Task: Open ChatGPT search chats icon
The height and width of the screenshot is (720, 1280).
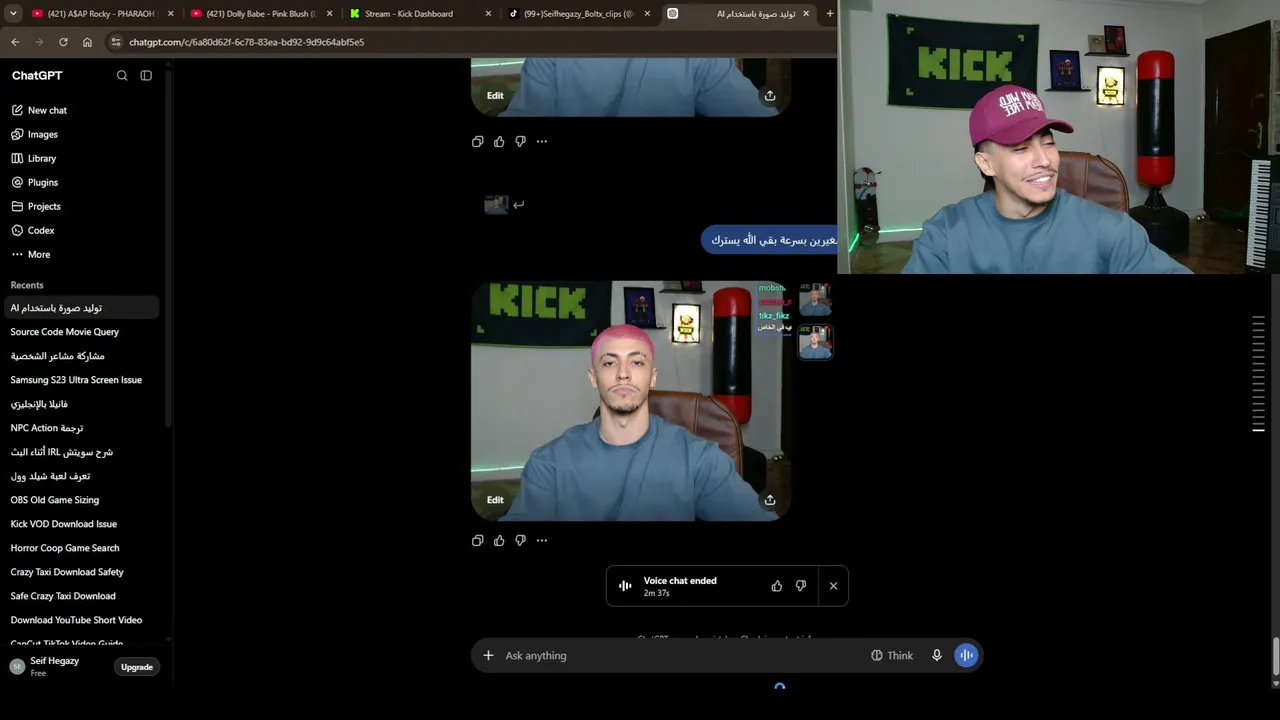Action: click(x=122, y=75)
